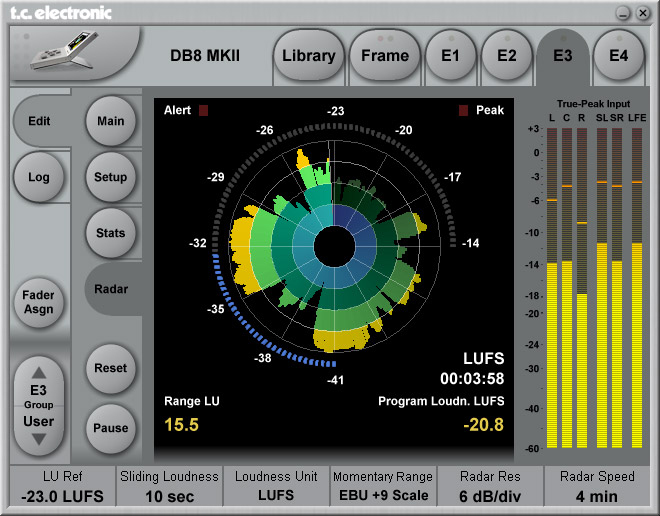Go to the Main page
This screenshot has width=660, height=516.
pos(110,121)
